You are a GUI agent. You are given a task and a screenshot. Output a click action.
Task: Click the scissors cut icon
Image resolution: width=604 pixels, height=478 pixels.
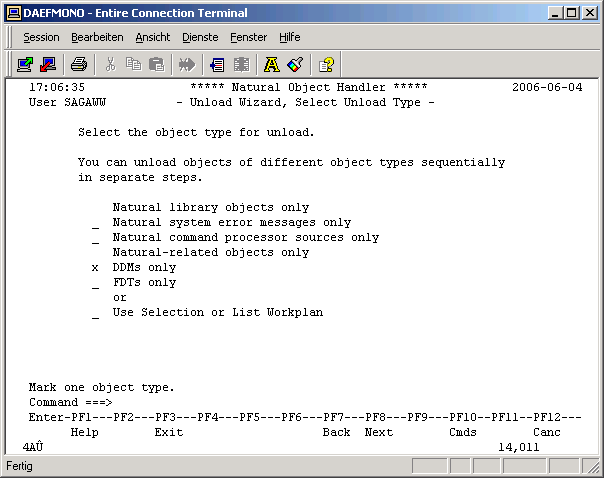coord(111,64)
